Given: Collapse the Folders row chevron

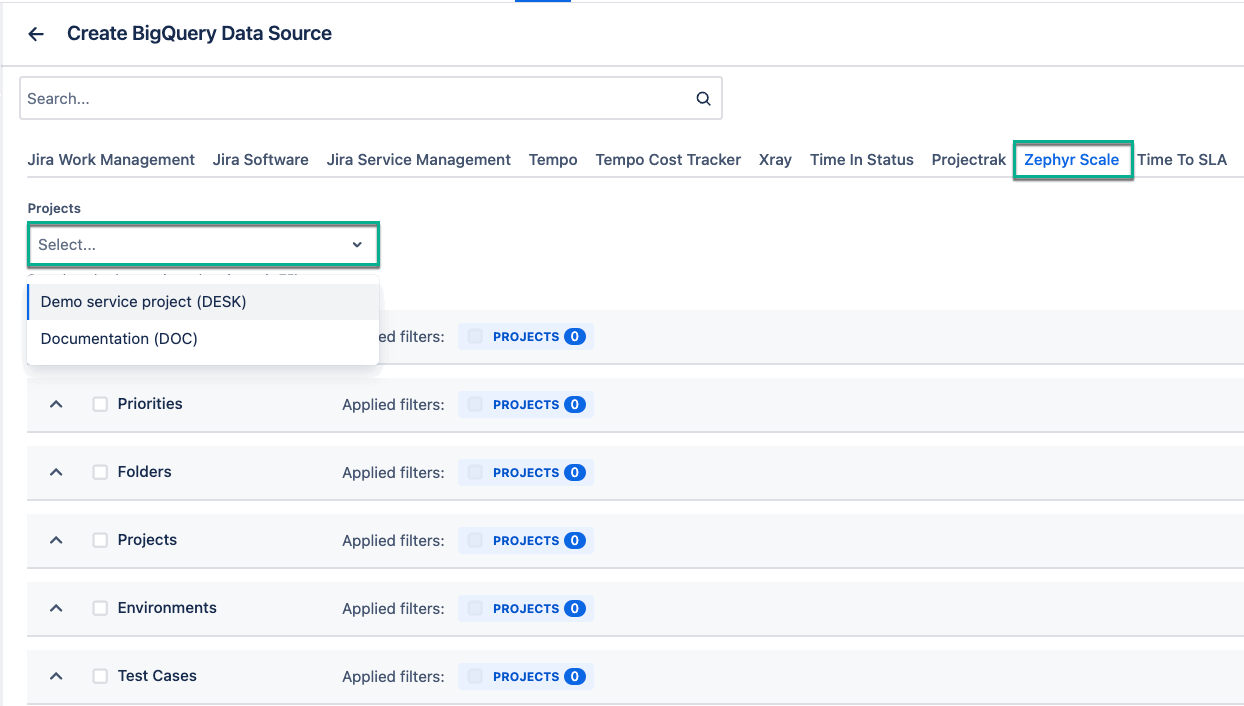Looking at the screenshot, I should coord(57,472).
